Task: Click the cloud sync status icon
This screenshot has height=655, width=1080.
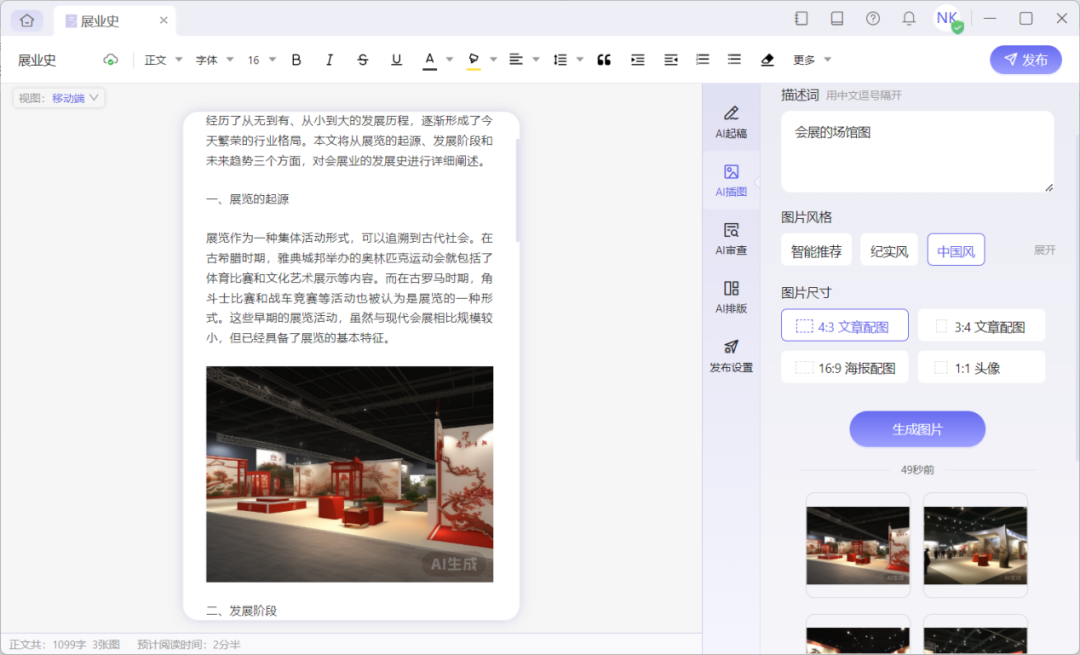Action: pos(110,60)
